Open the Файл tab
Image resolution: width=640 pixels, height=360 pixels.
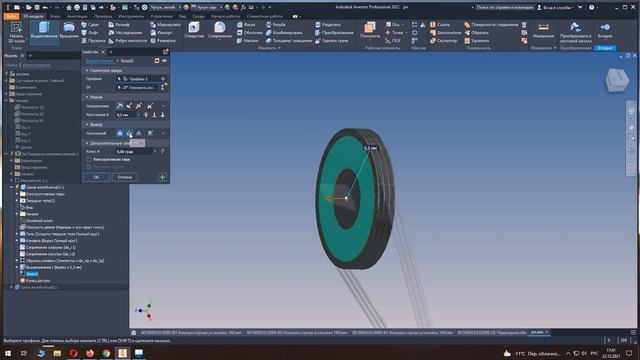11,16
